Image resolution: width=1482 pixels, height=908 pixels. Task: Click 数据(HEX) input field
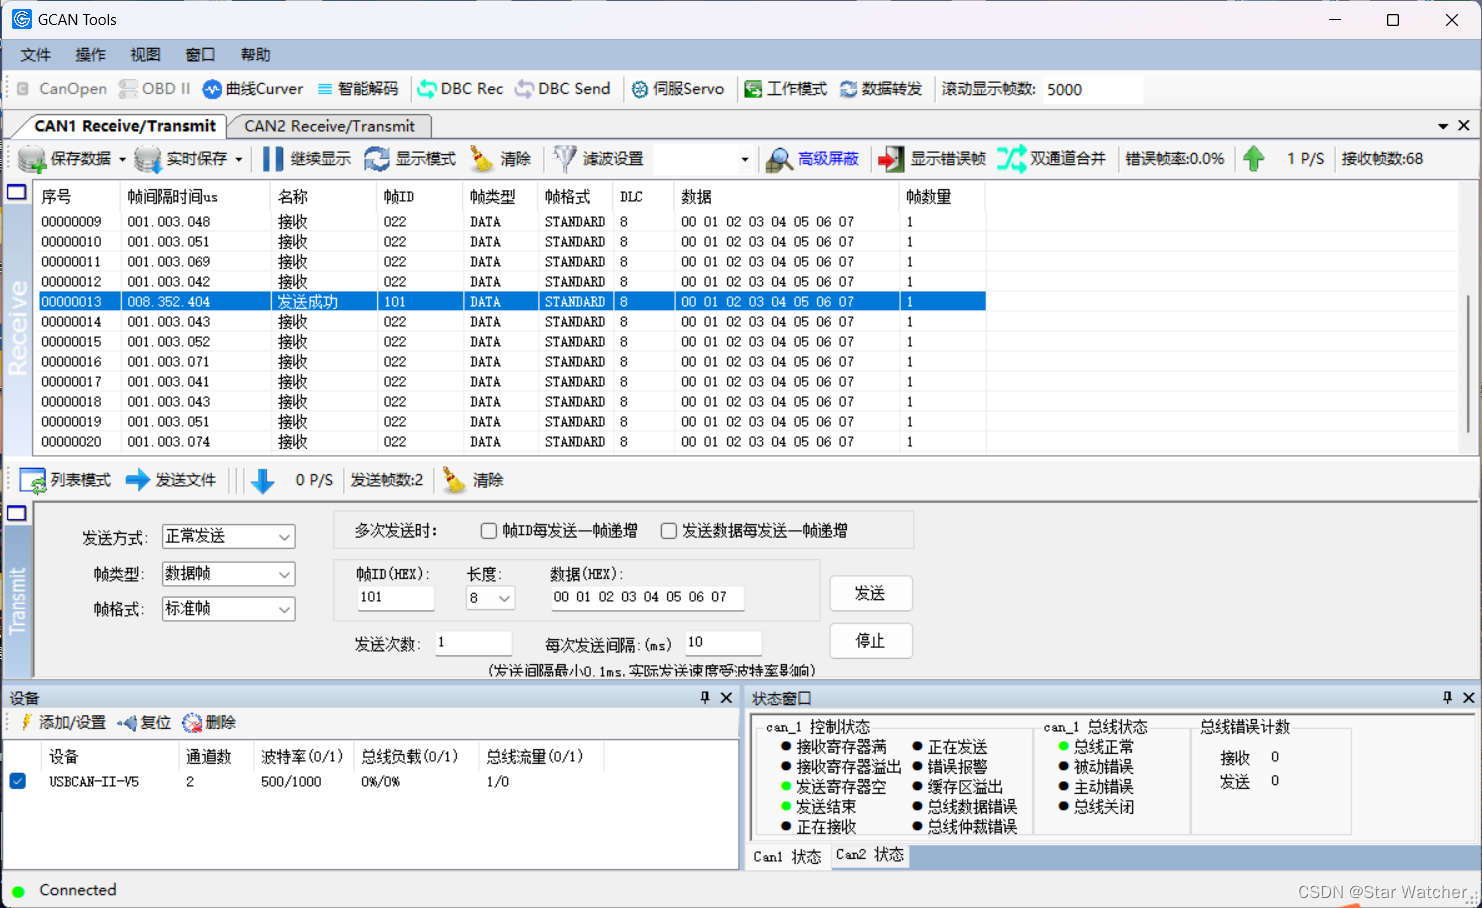pos(647,598)
